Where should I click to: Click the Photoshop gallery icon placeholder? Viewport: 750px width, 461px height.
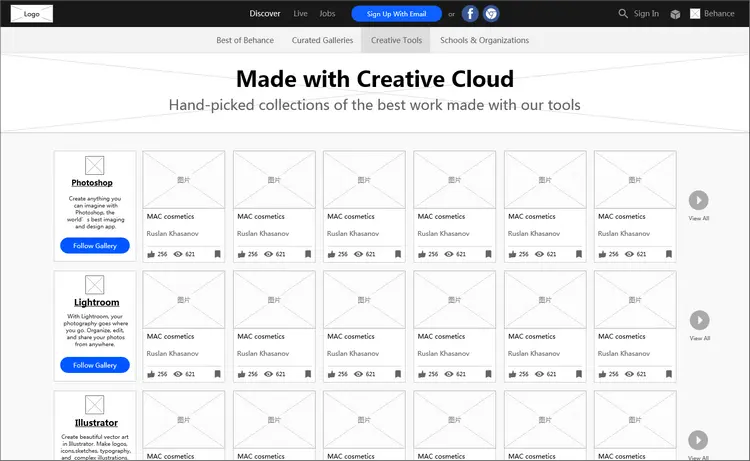tap(95, 165)
